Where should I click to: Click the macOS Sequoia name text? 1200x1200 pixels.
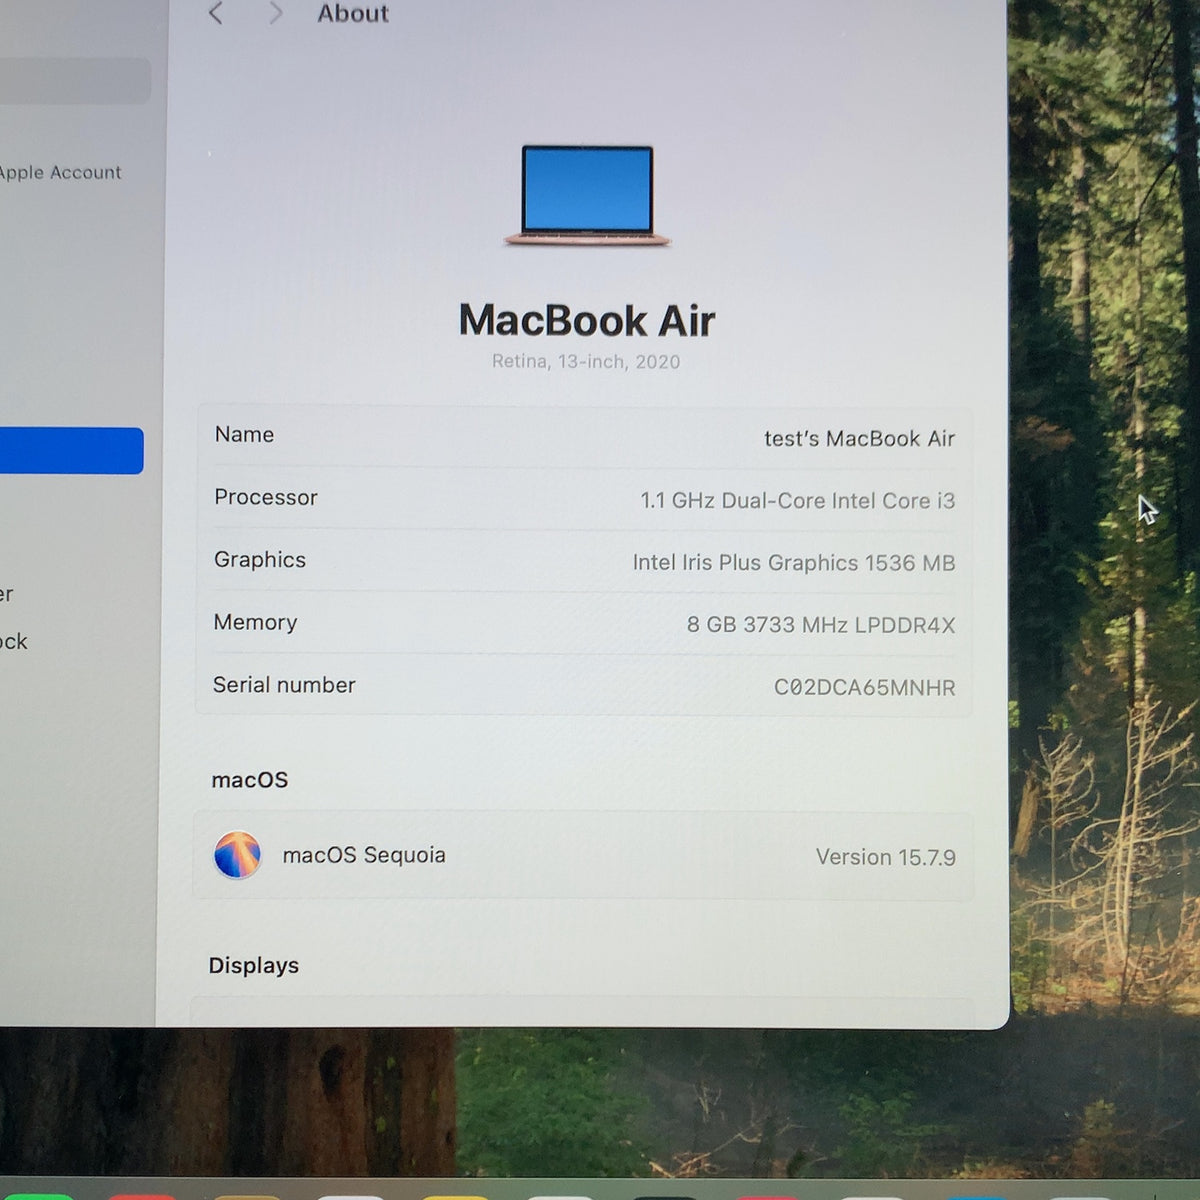[364, 855]
